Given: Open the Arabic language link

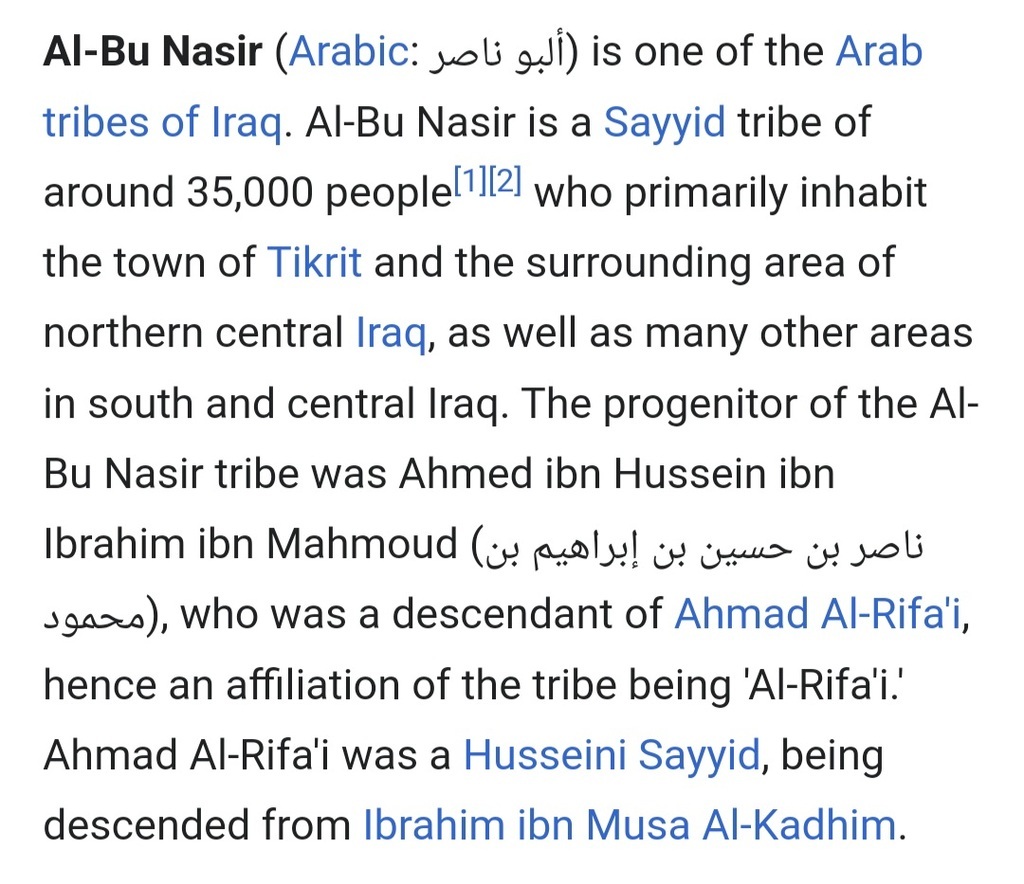Looking at the screenshot, I should pyautogui.click(x=349, y=52).
